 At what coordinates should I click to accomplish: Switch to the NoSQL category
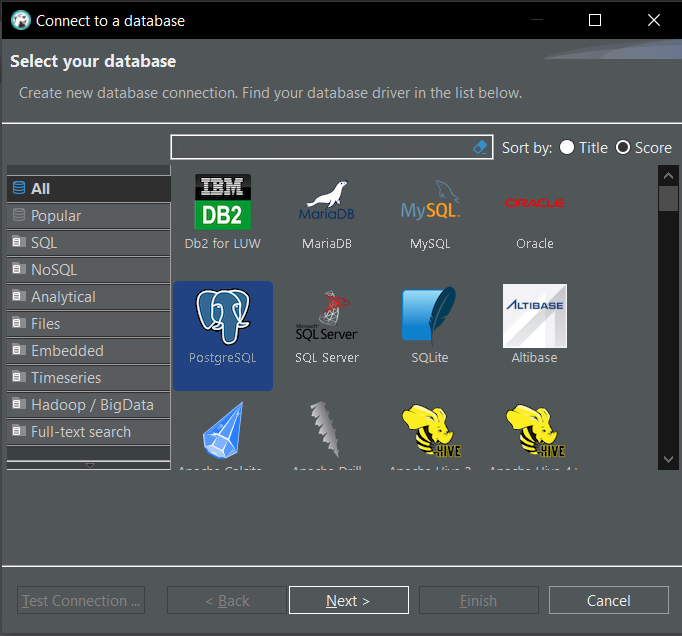pyautogui.click(x=89, y=269)
